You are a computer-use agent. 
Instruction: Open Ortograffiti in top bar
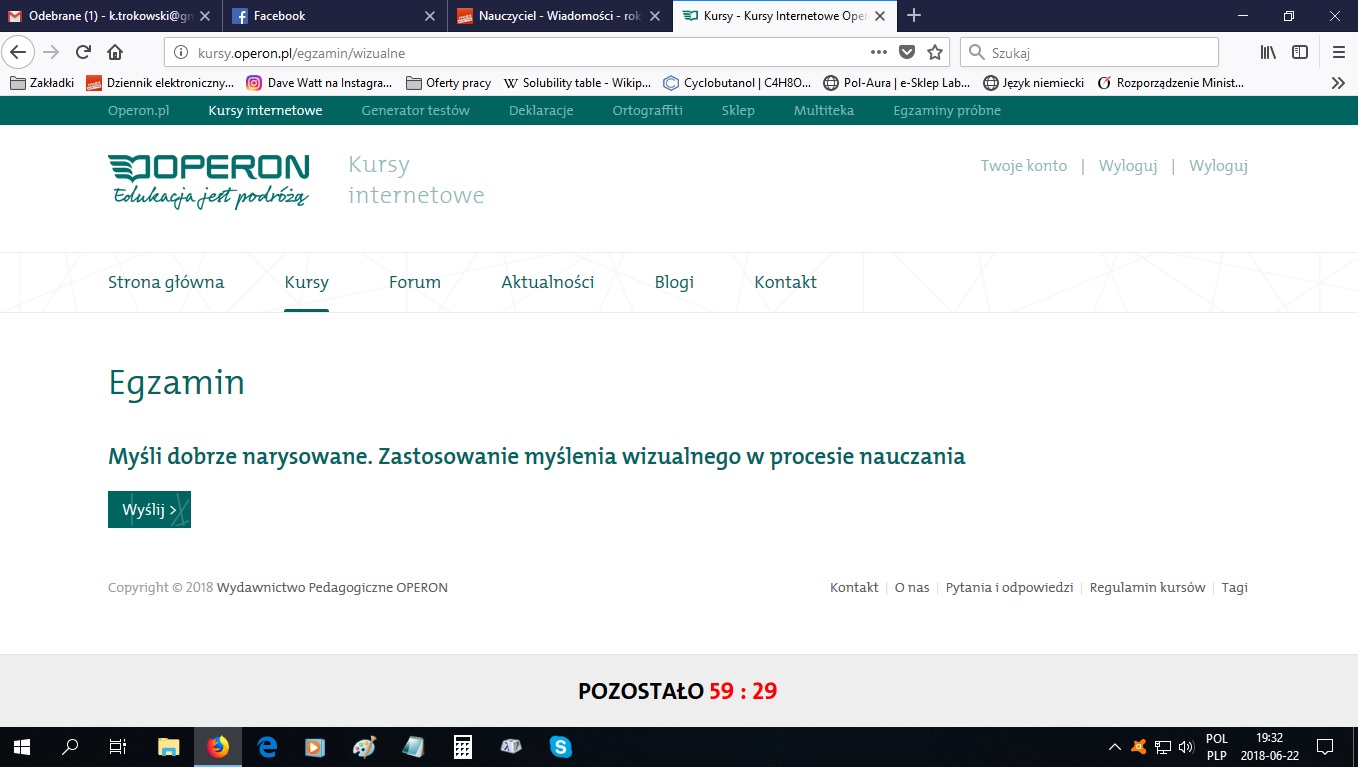(x=647, y=111)
